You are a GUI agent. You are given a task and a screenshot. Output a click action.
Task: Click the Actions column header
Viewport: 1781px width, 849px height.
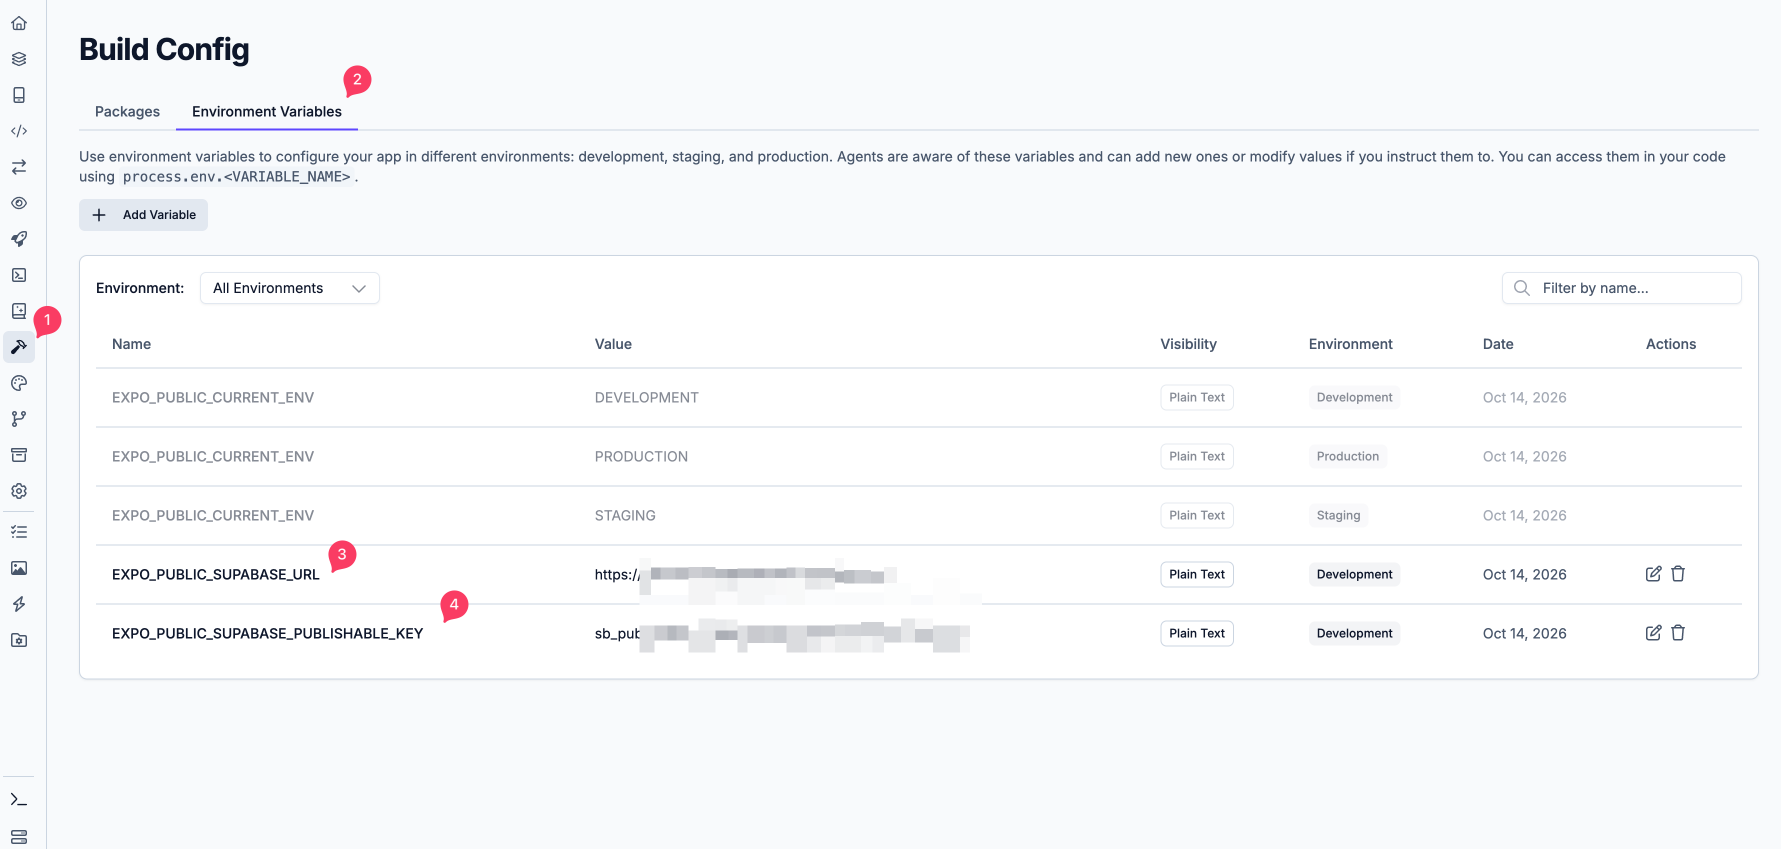tap(1671, 344)
